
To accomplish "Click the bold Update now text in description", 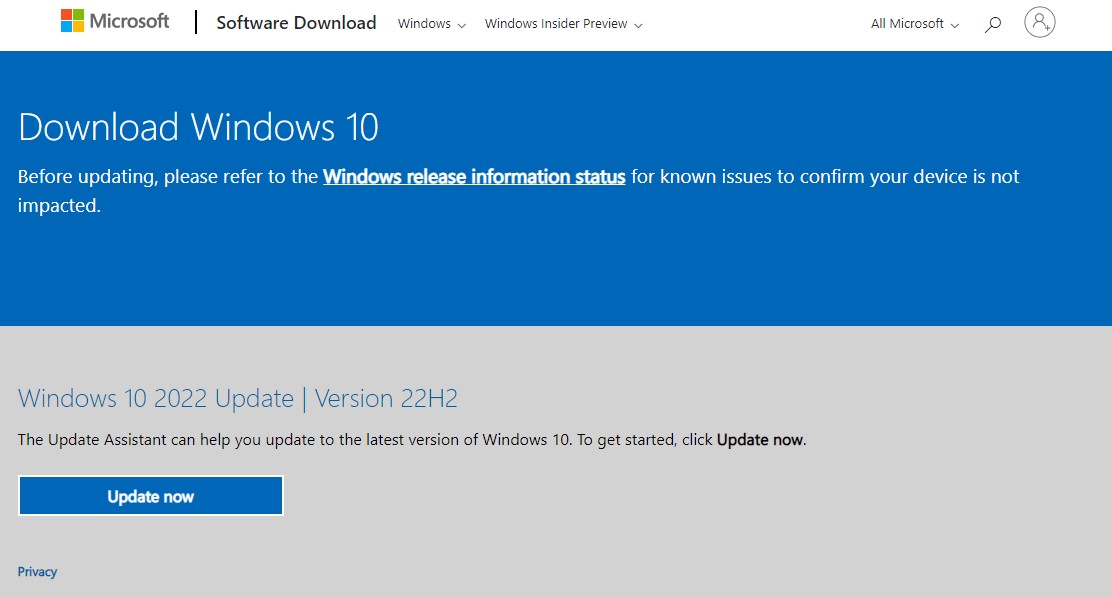I will click(x=759, y=439).
